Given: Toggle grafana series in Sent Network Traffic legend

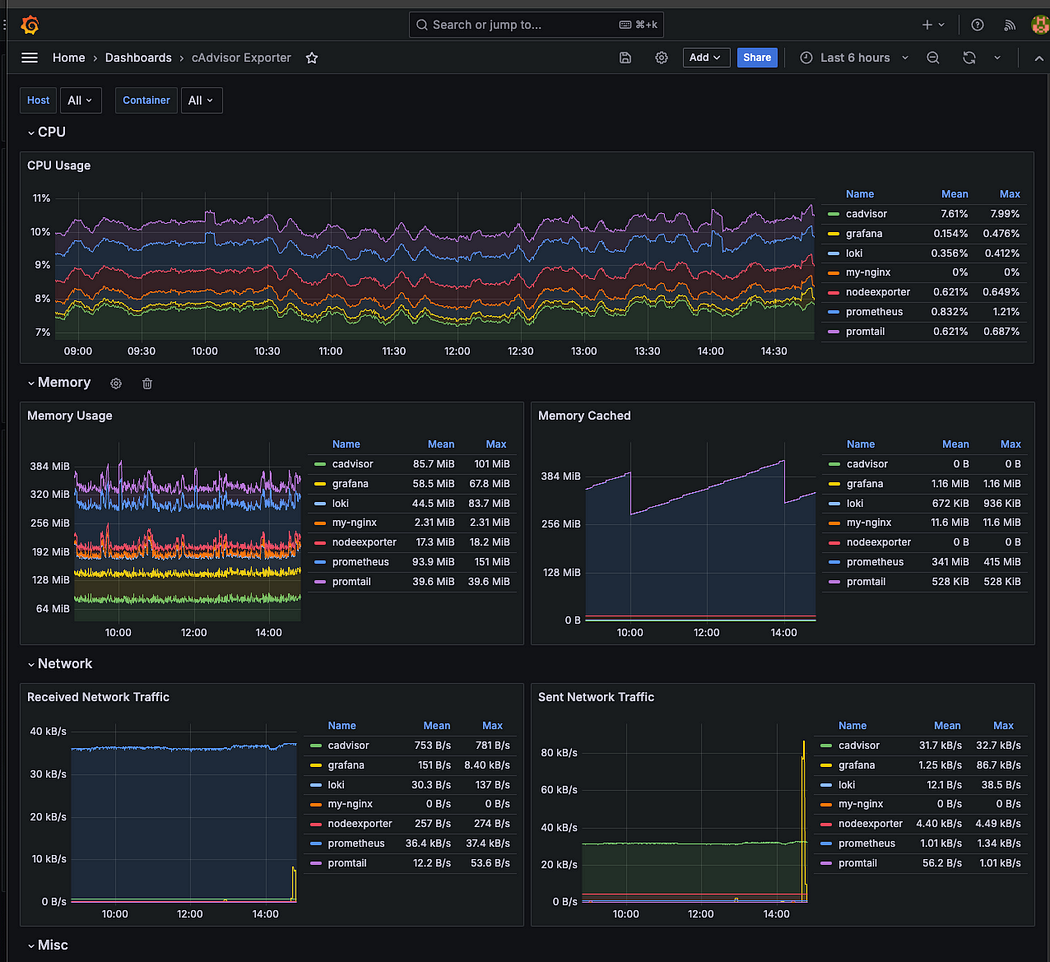Looking at the screenshot, I should click(856, 765).
